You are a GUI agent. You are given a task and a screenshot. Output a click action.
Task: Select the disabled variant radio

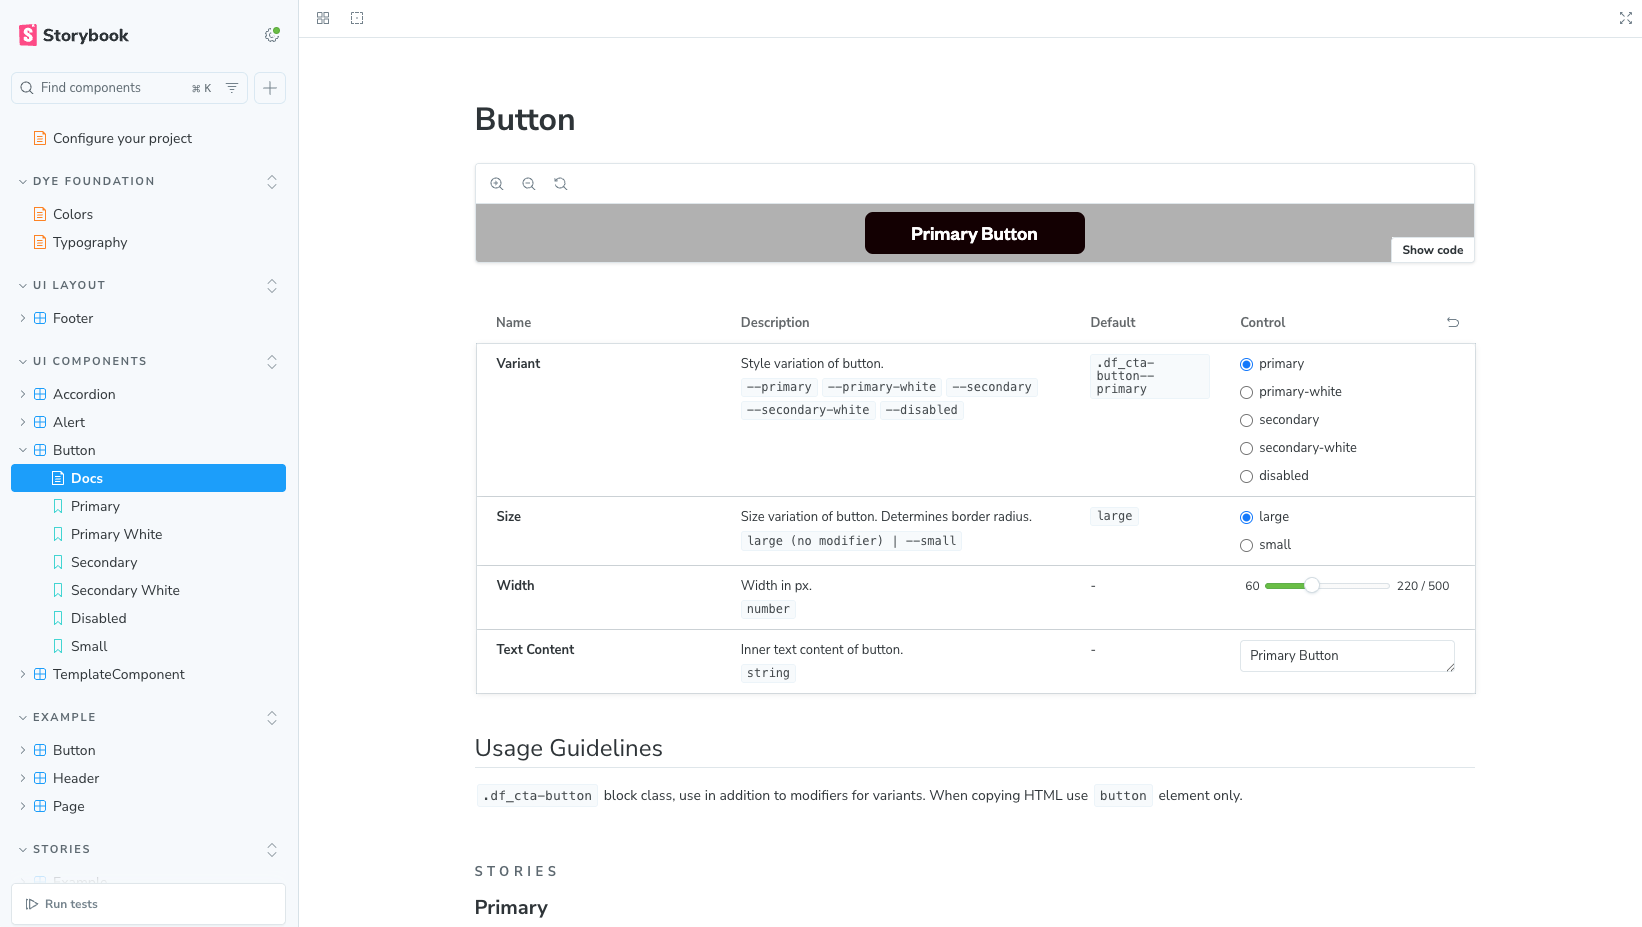pyautogui.click(x=1246, y=476)
